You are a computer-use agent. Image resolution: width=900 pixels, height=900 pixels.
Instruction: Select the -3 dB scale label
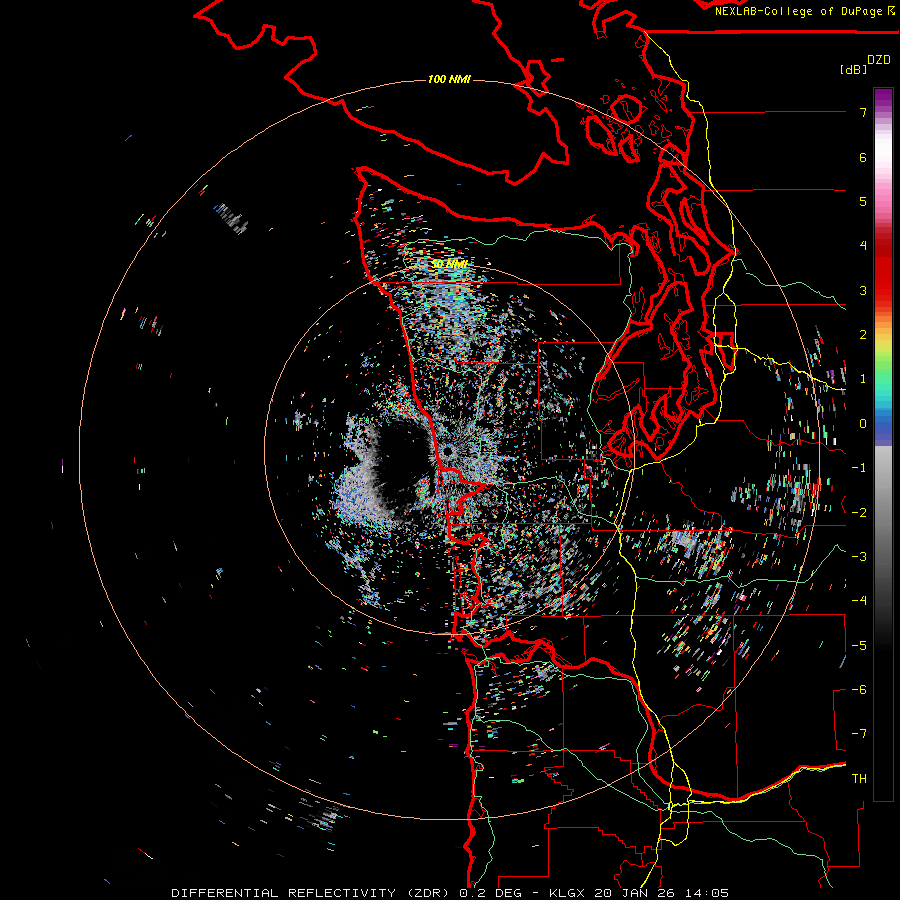click(x=859, y=556)
